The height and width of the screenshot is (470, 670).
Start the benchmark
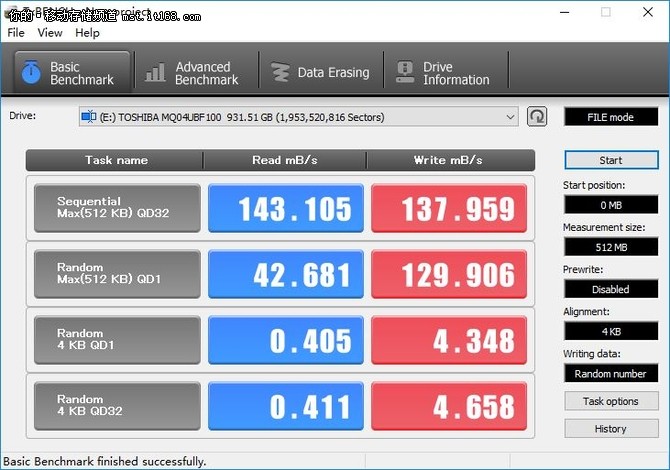[611, 160]
